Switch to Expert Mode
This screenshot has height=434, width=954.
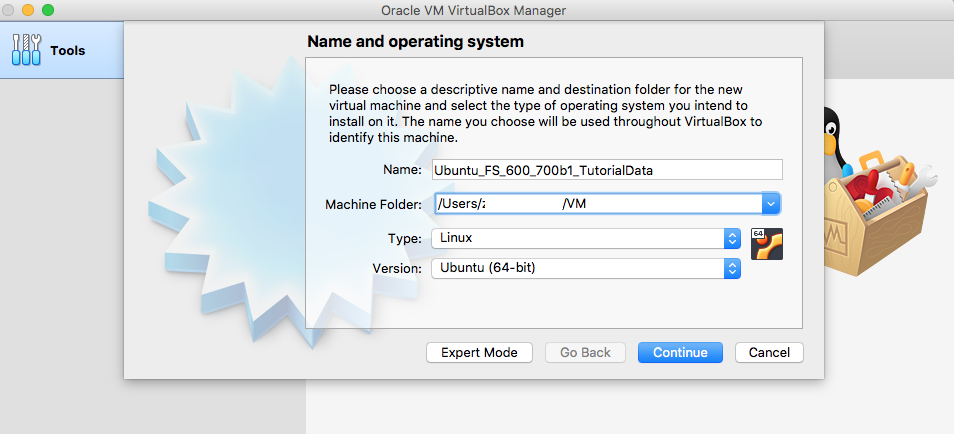(x=472, y=352)
